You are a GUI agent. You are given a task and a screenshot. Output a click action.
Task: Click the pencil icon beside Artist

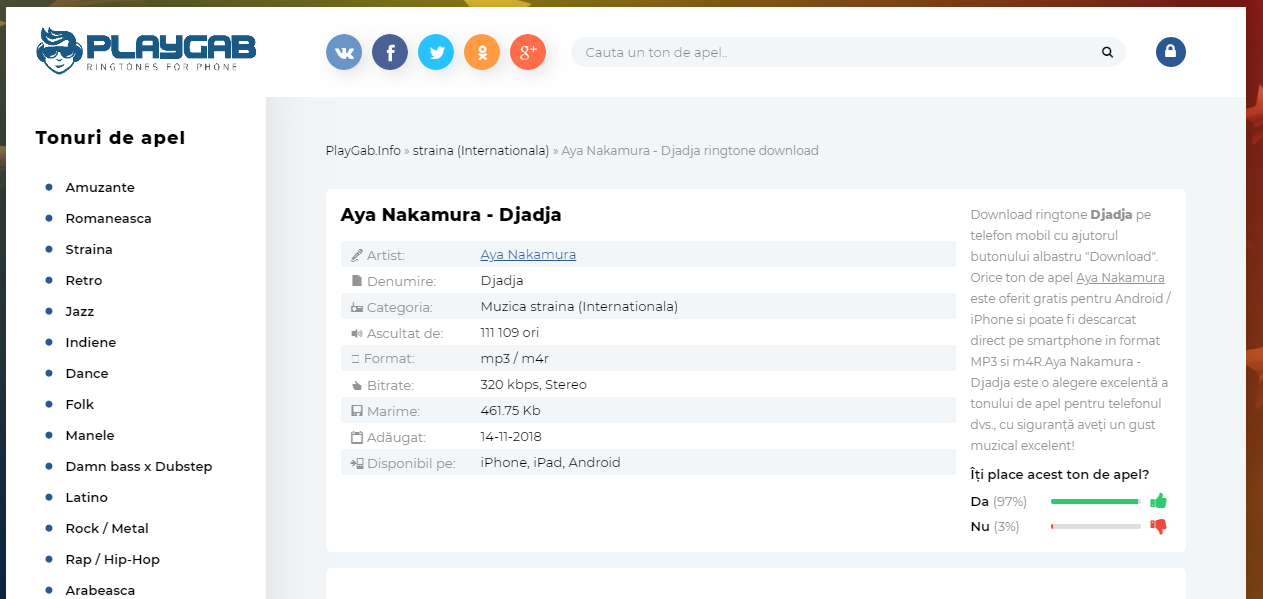point(357,255)
